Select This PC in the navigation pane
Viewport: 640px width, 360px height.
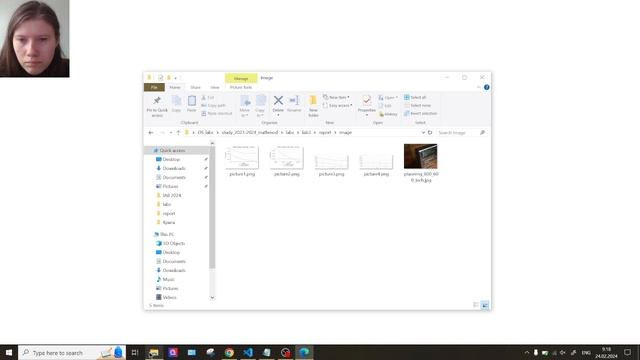click(167, 234)
